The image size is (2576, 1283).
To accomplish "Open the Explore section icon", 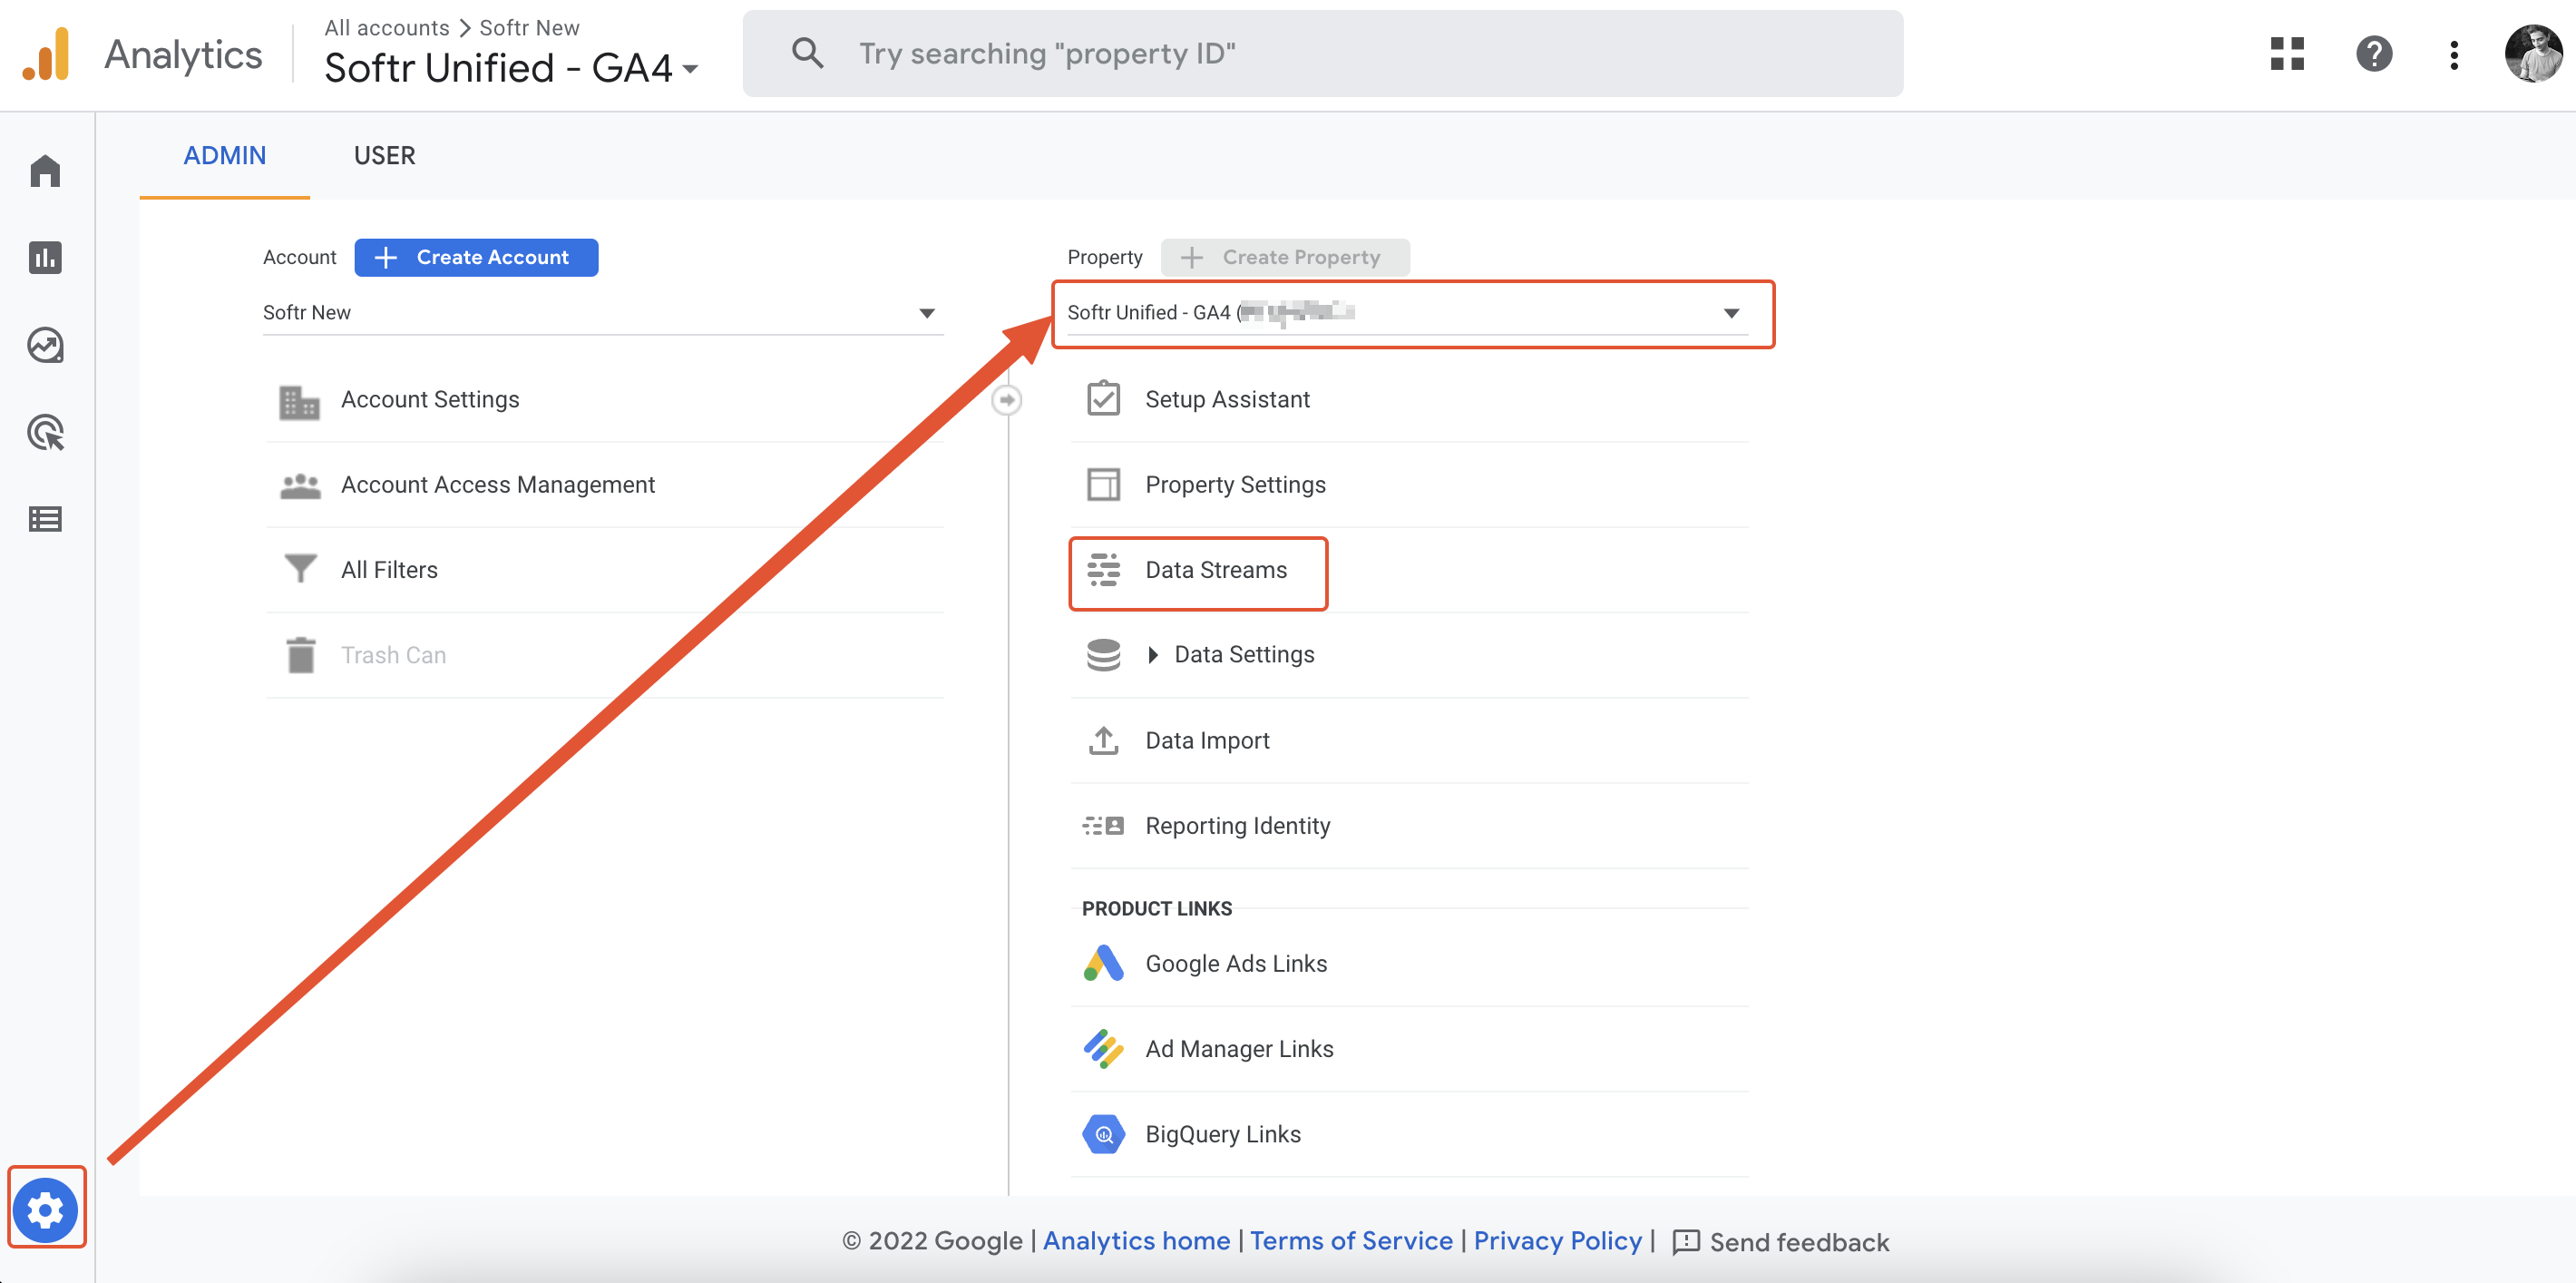I will pyautogui.click(x=46, y=345).
